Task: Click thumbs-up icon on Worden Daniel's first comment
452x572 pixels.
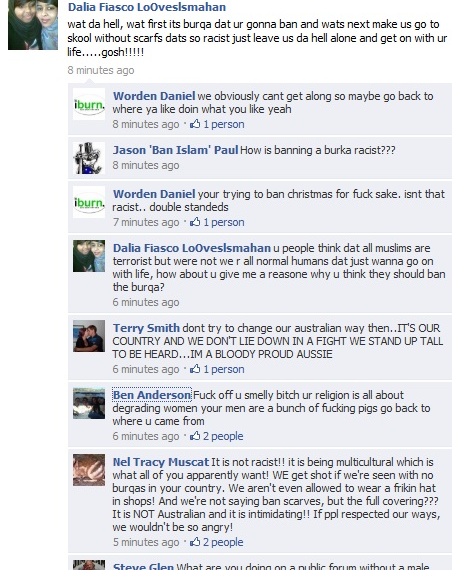Action: tap(195, 124)
